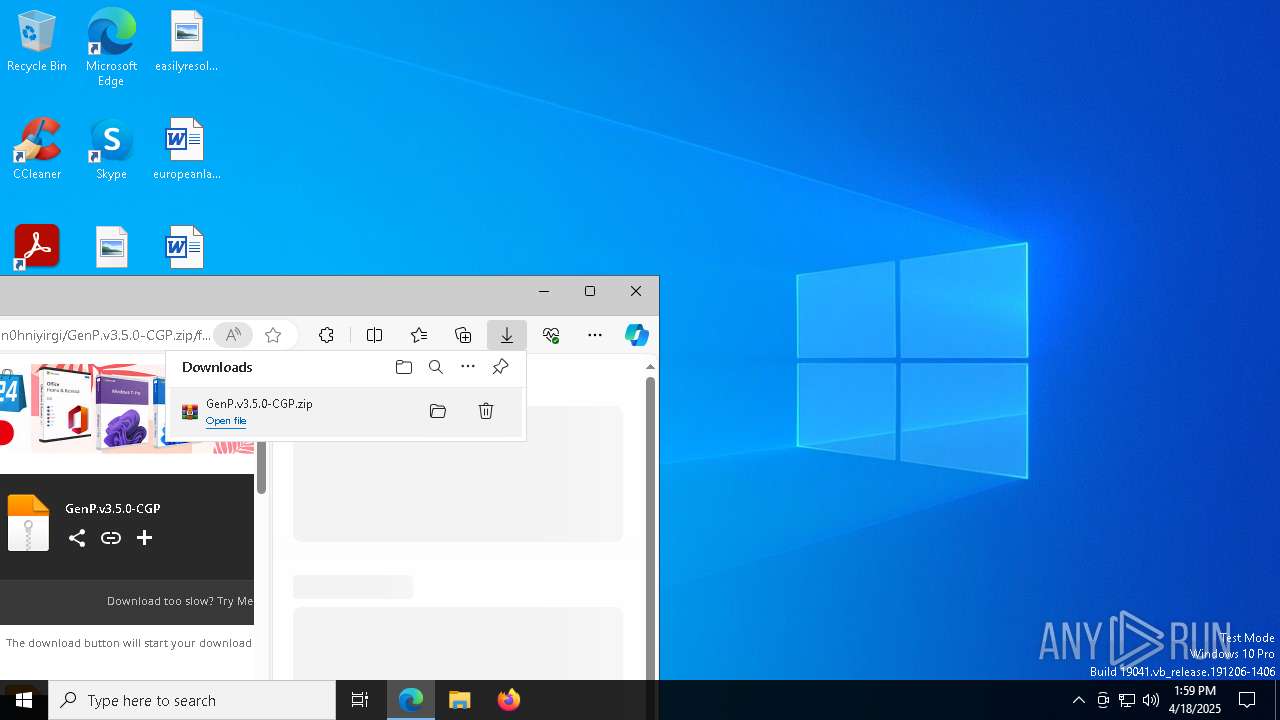Search downloads with magnifier icon
The width and height of the screenshot is (1280, 720).
pos(436,367)
